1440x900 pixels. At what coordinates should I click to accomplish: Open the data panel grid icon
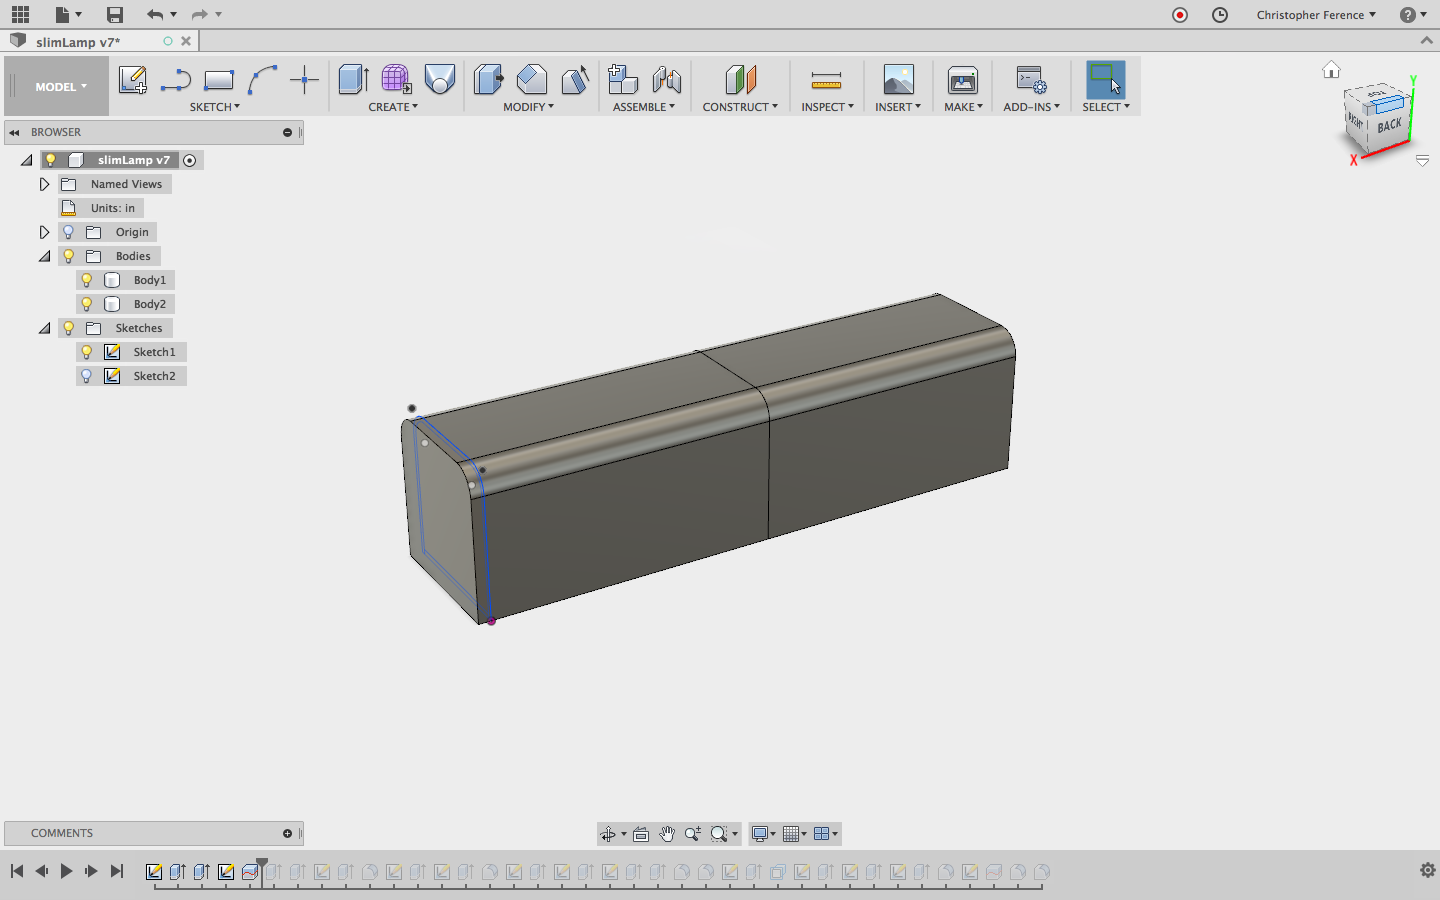pos(20,14)
